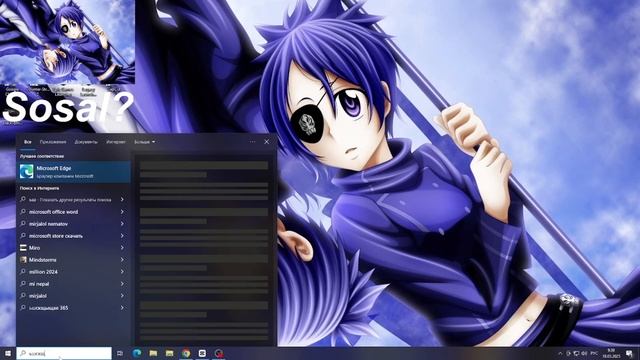Select the Интернет search tab
This screenshot has height=360, width=640.
[x=116, y=142]
